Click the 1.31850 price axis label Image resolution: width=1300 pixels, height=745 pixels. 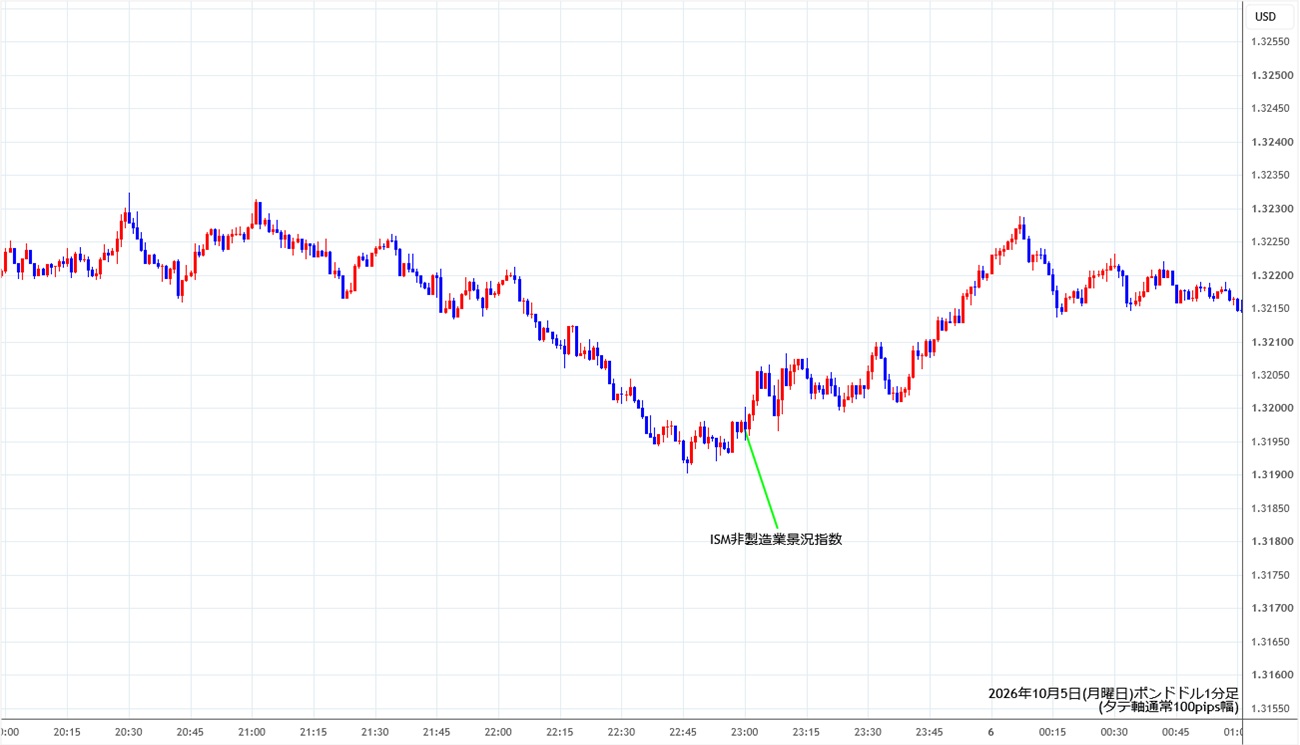(1269, 508)
